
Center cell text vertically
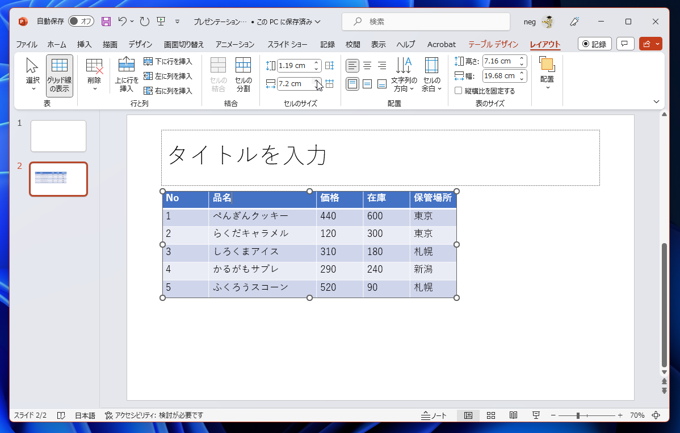[367, 84]
